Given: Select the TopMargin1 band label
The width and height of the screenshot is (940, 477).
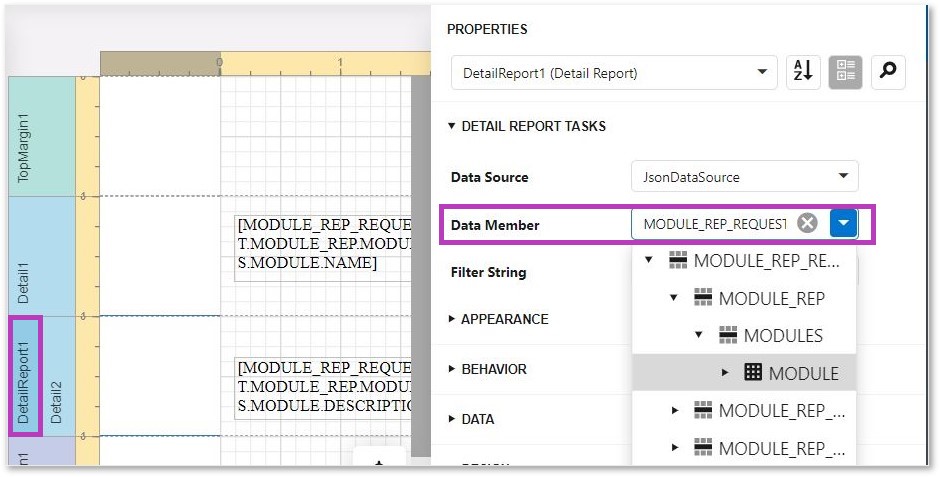Looking at the screenshot, I should point(24,148).
